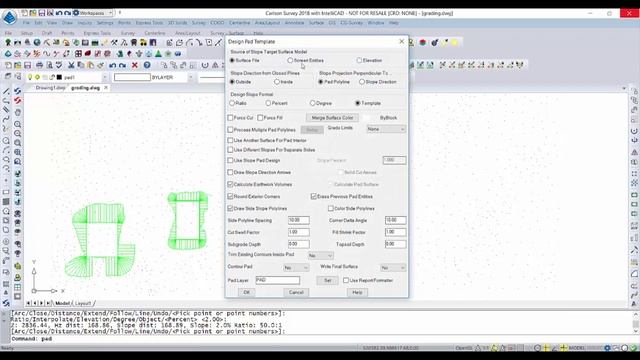Select Ratio design slope format
This screenshot has height=360, width=640.
tap(232, 103)
